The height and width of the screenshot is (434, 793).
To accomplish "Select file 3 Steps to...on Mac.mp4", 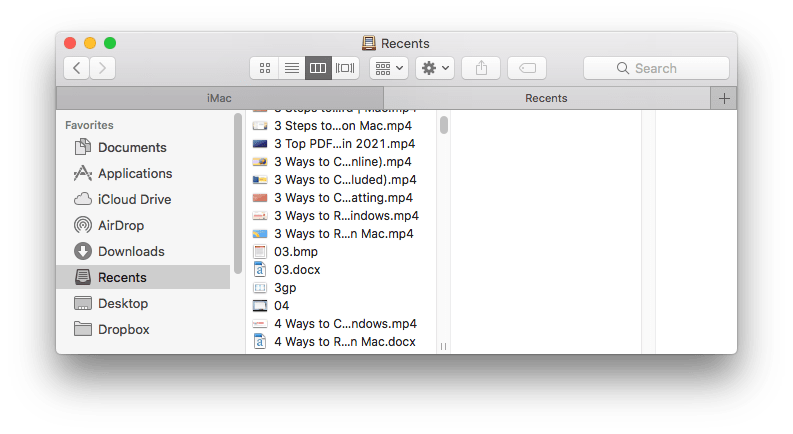I will click(340, 125).
